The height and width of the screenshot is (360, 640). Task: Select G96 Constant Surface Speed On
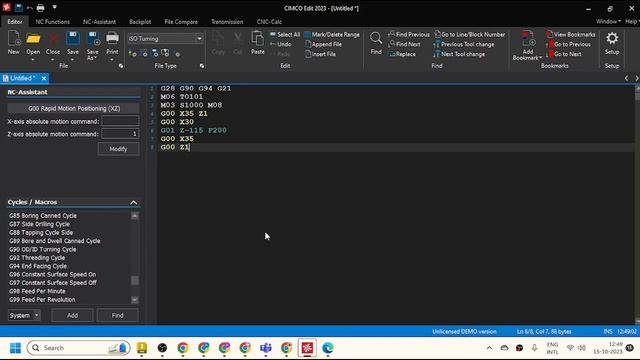[53, 274]
